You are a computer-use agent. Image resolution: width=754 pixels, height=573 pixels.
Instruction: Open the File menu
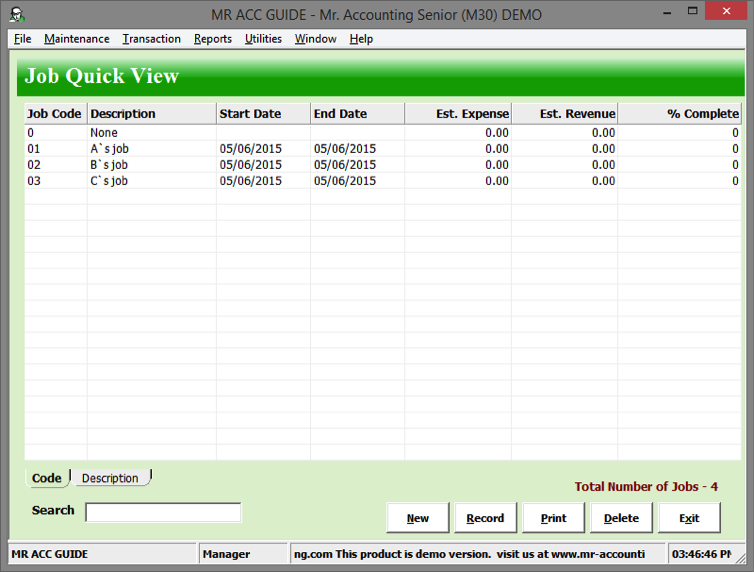coord(22,39)
